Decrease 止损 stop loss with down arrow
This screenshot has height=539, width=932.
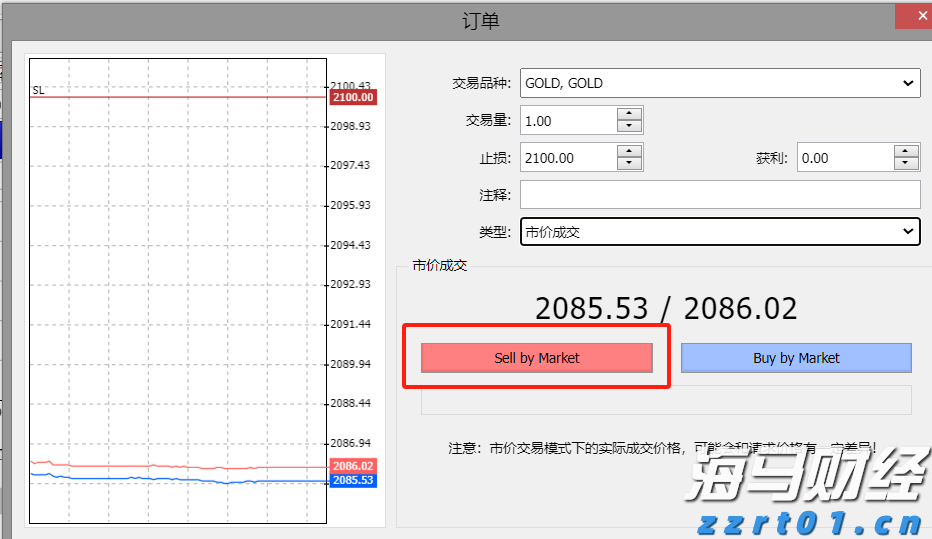coord(629,164)
